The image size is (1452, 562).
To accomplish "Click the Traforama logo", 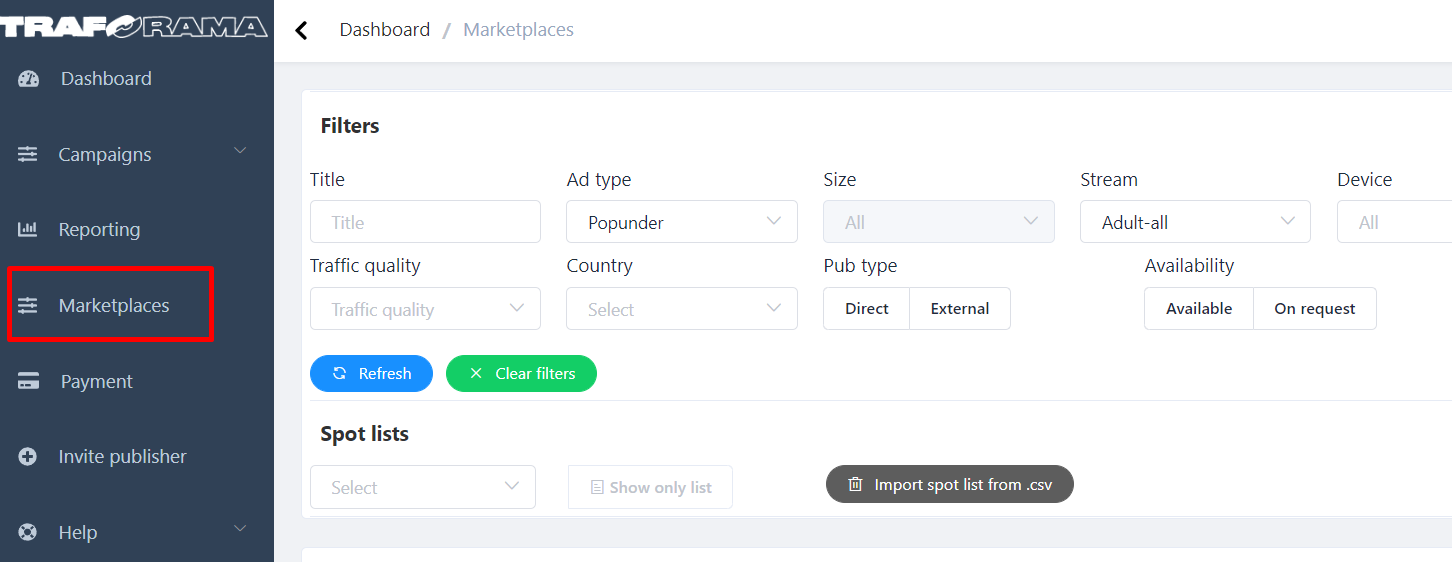I will tap(134, 27).
